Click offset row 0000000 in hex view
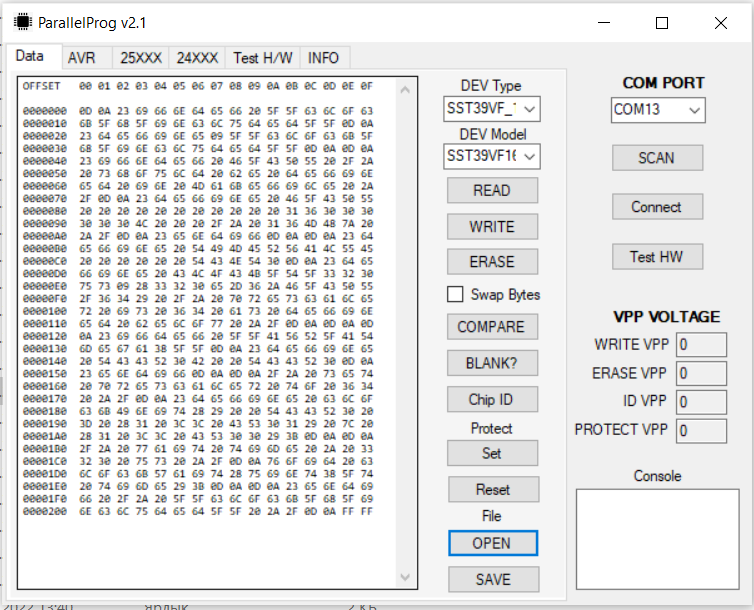Viewport: 754px width, 610px height. pyautogui.click(x=198, y=111)
